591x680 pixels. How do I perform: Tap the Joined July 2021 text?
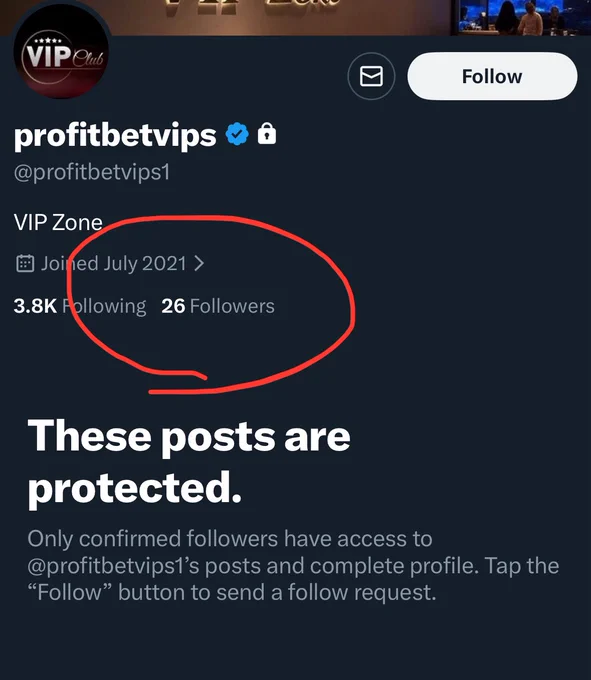click(114, 263)
